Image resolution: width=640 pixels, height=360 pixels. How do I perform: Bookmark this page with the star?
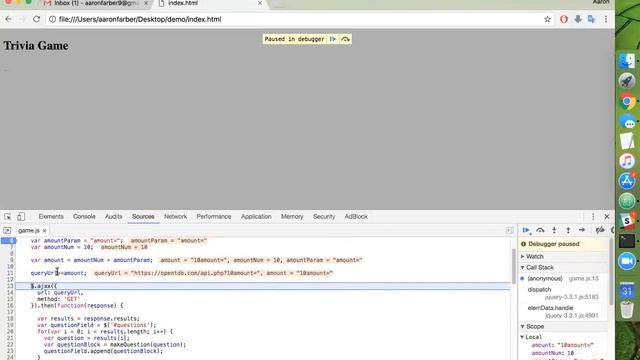(547, 19)
